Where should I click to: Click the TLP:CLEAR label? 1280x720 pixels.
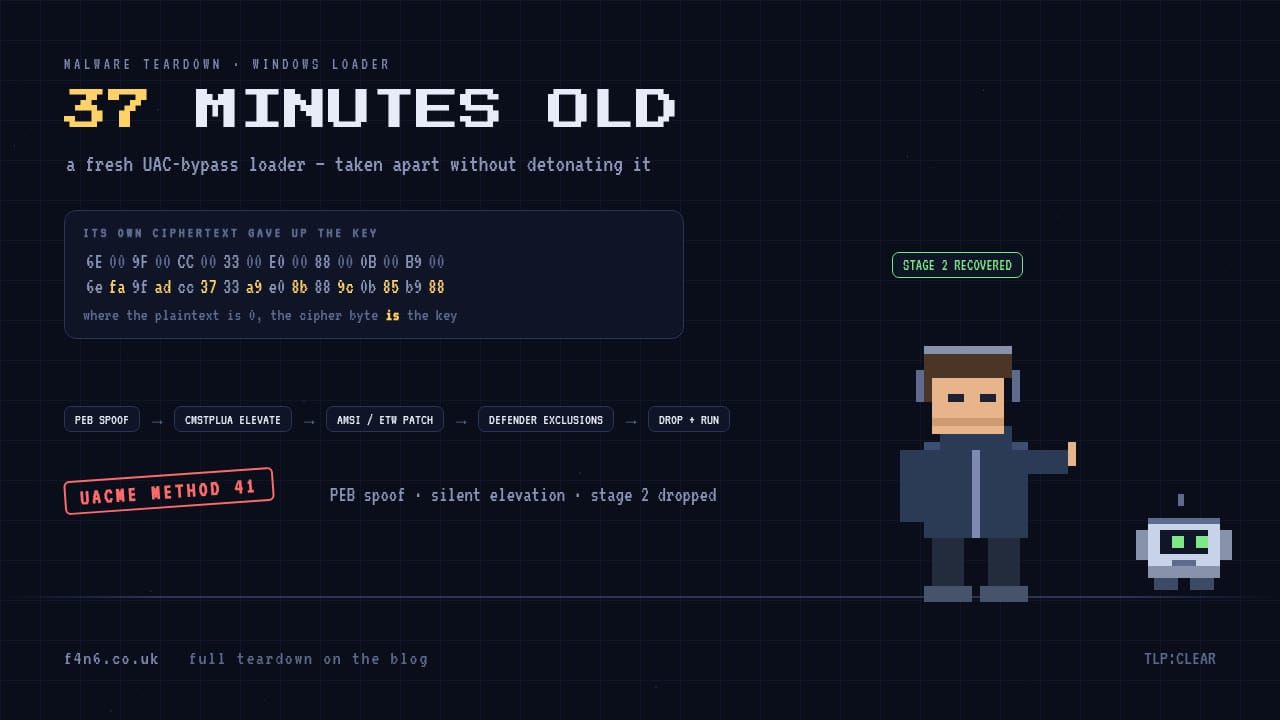tap(1180, 659)
